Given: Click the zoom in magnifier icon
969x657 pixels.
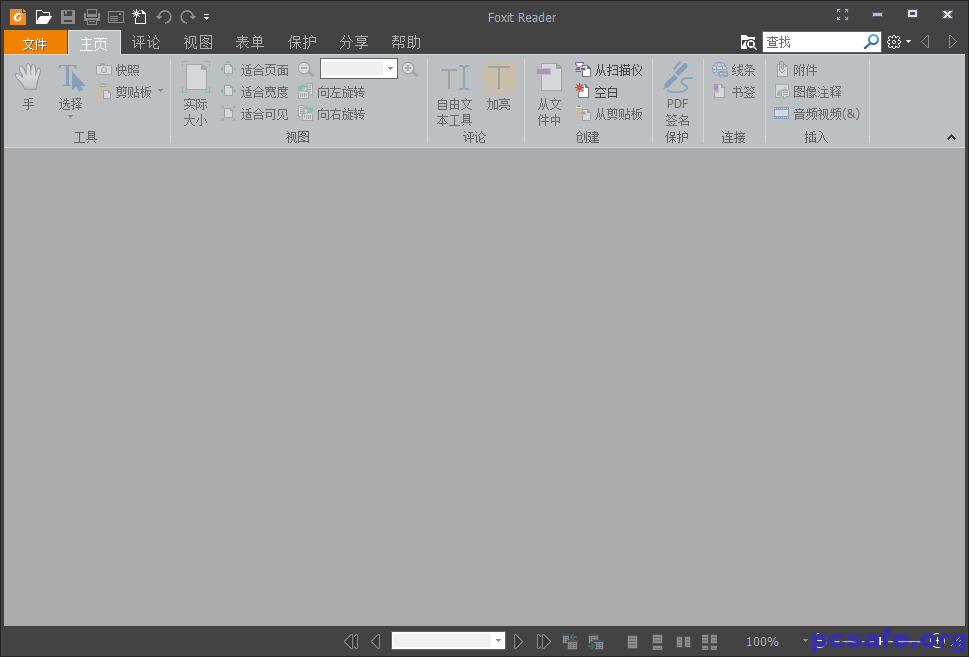Looking at the screenshot, I should (410, 69).
